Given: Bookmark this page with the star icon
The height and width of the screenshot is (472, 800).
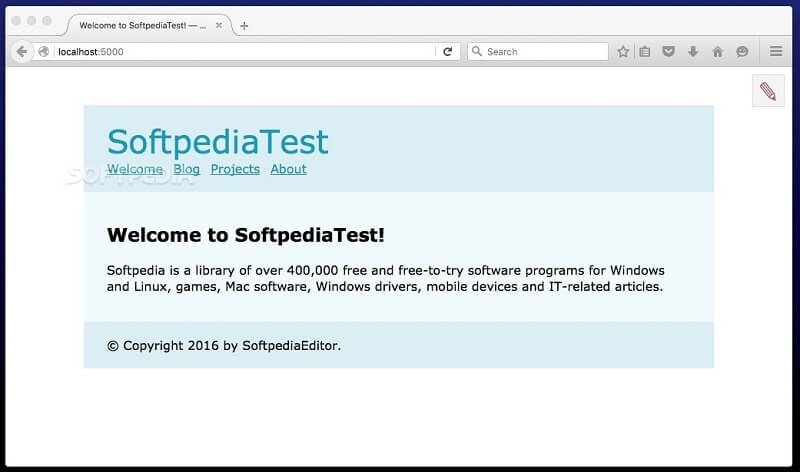Looking at the screenshot, I should click(x=623, y=52).
